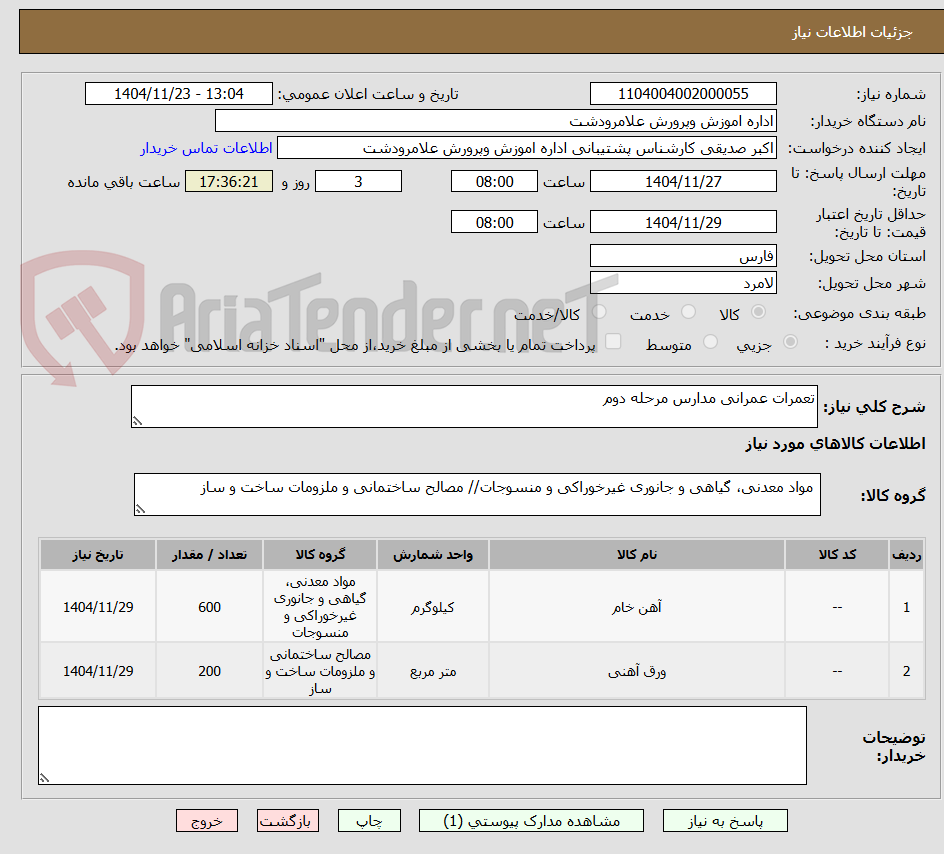
Task: Click the متر مربع unit cell
Action: 433,671
